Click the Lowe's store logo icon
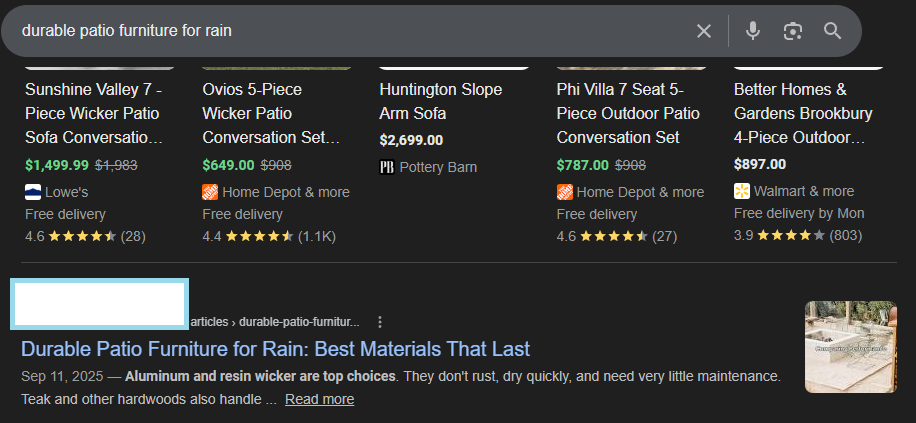Image resolution: width=916 pixels, height=423 pixels. pyautogui.click(x=33, y=192)
